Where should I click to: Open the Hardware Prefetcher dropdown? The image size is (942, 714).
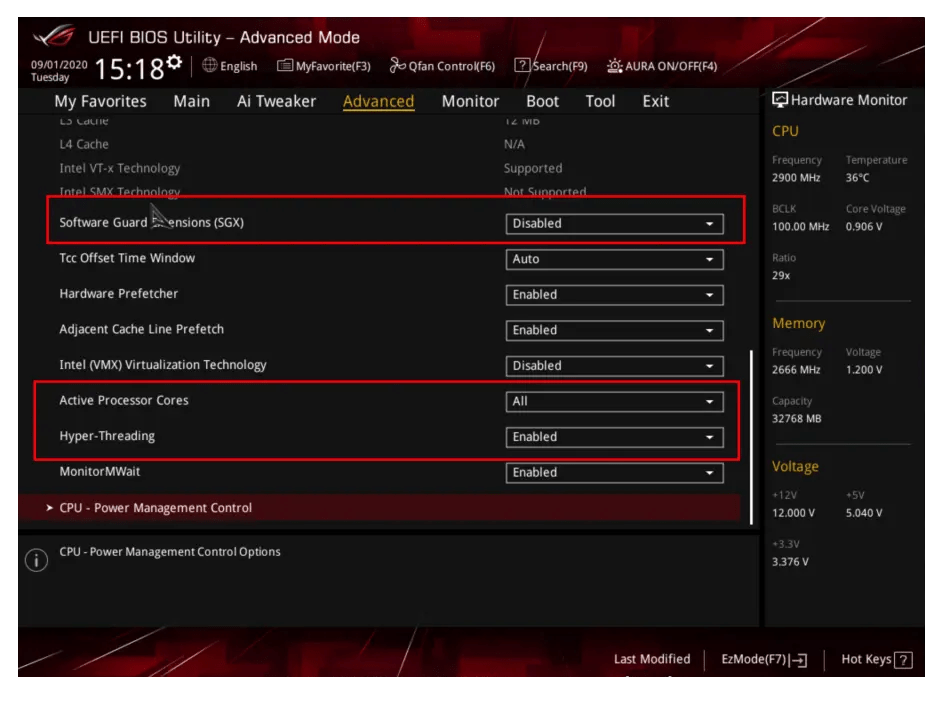pyautogui.click(x=614, y=294)
